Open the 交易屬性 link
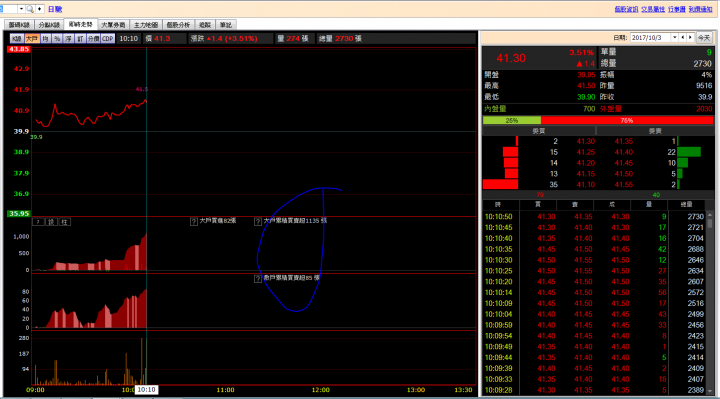The height and width of the screenshot is (399, 720). tap(653, 9)
